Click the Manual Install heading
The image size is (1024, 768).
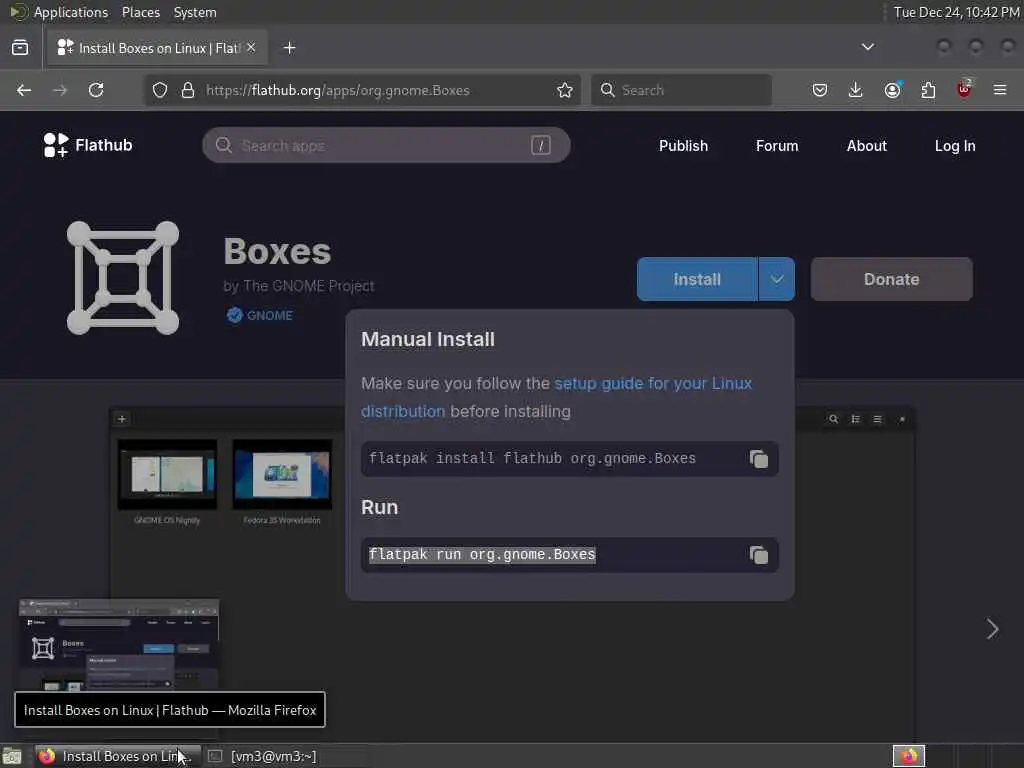tap(428, 340)
